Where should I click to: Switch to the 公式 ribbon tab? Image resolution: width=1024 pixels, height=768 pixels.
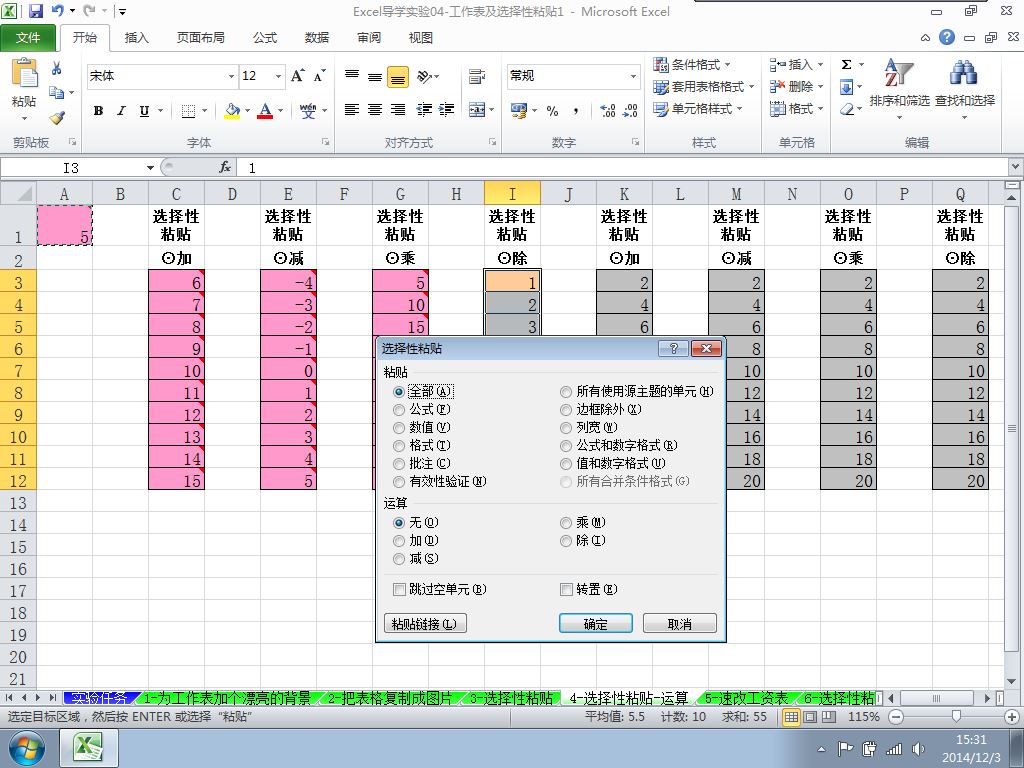[264, 38]
